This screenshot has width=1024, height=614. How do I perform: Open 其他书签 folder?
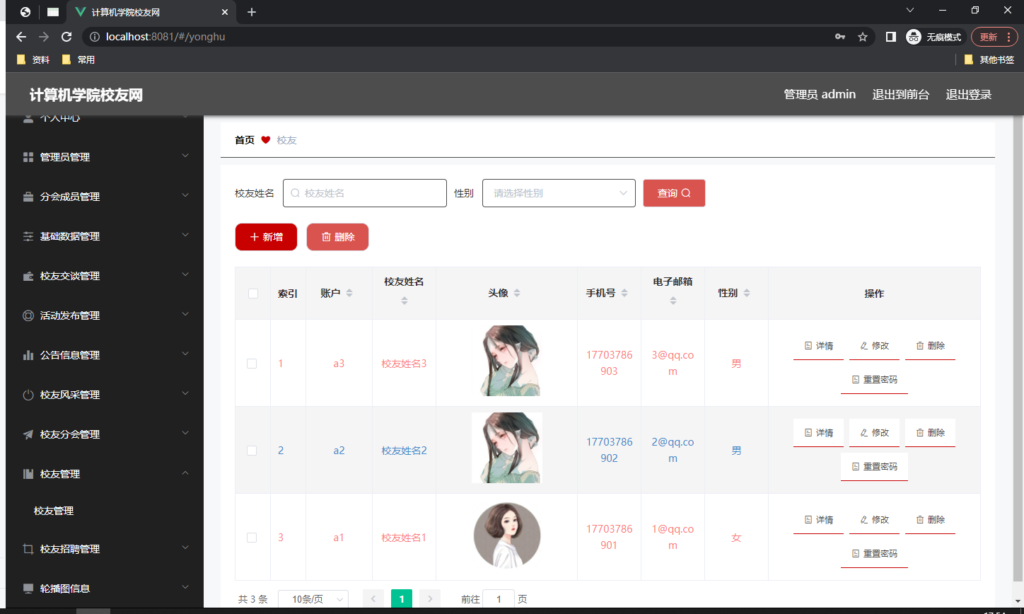click(989, 59)
